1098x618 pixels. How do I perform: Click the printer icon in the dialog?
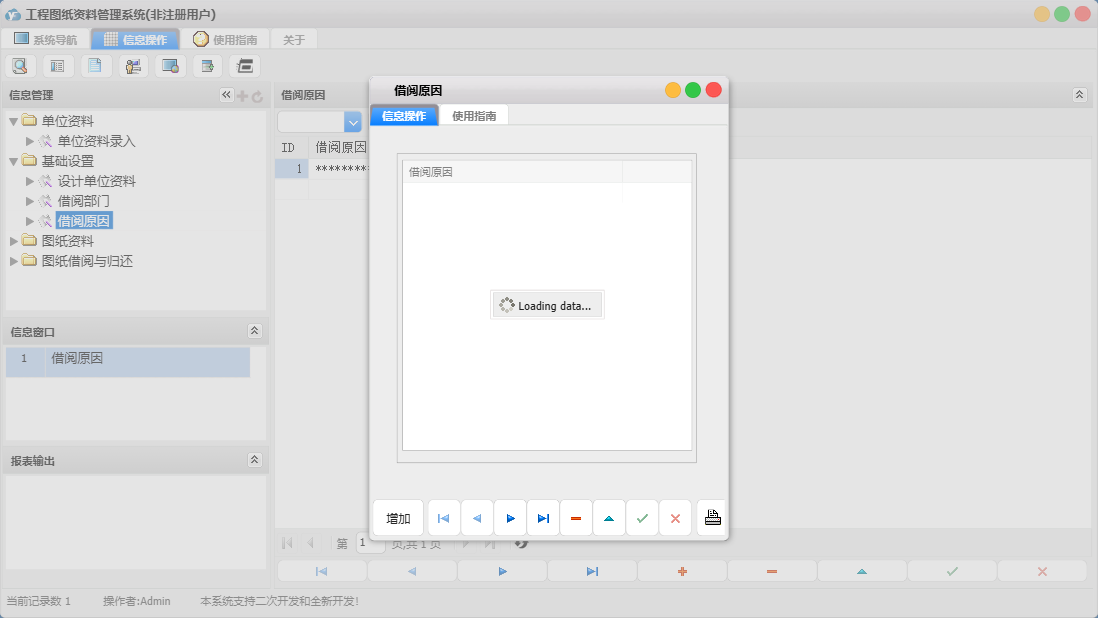point(712,518)
